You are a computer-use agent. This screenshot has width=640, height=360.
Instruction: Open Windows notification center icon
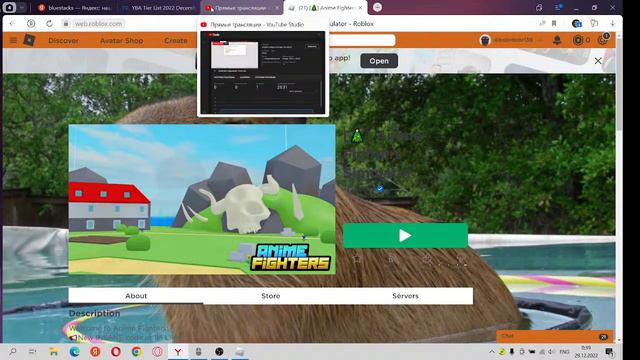click(x=609, y=351)
